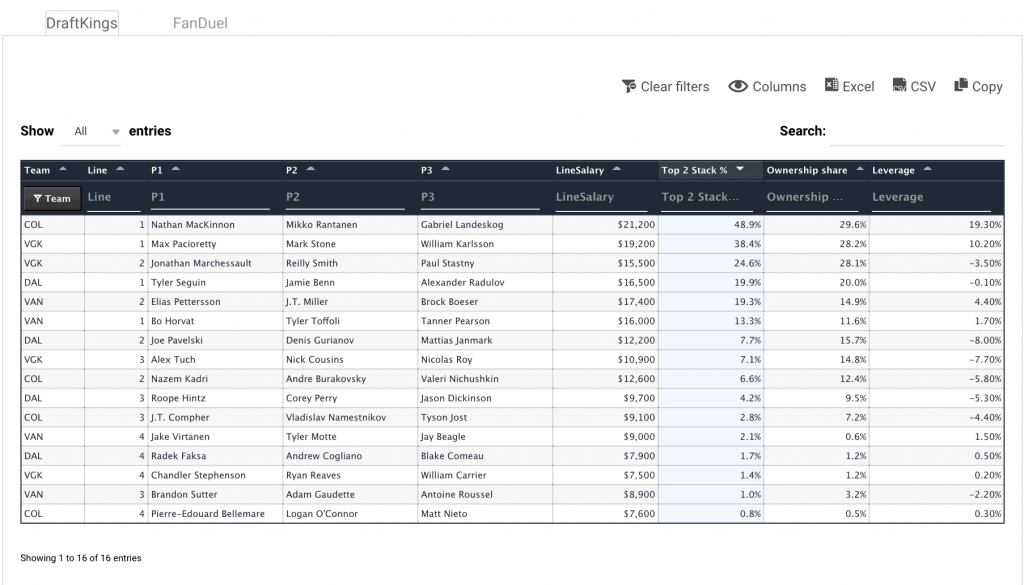Select the Nazem Kadri cell

(215, 379)
